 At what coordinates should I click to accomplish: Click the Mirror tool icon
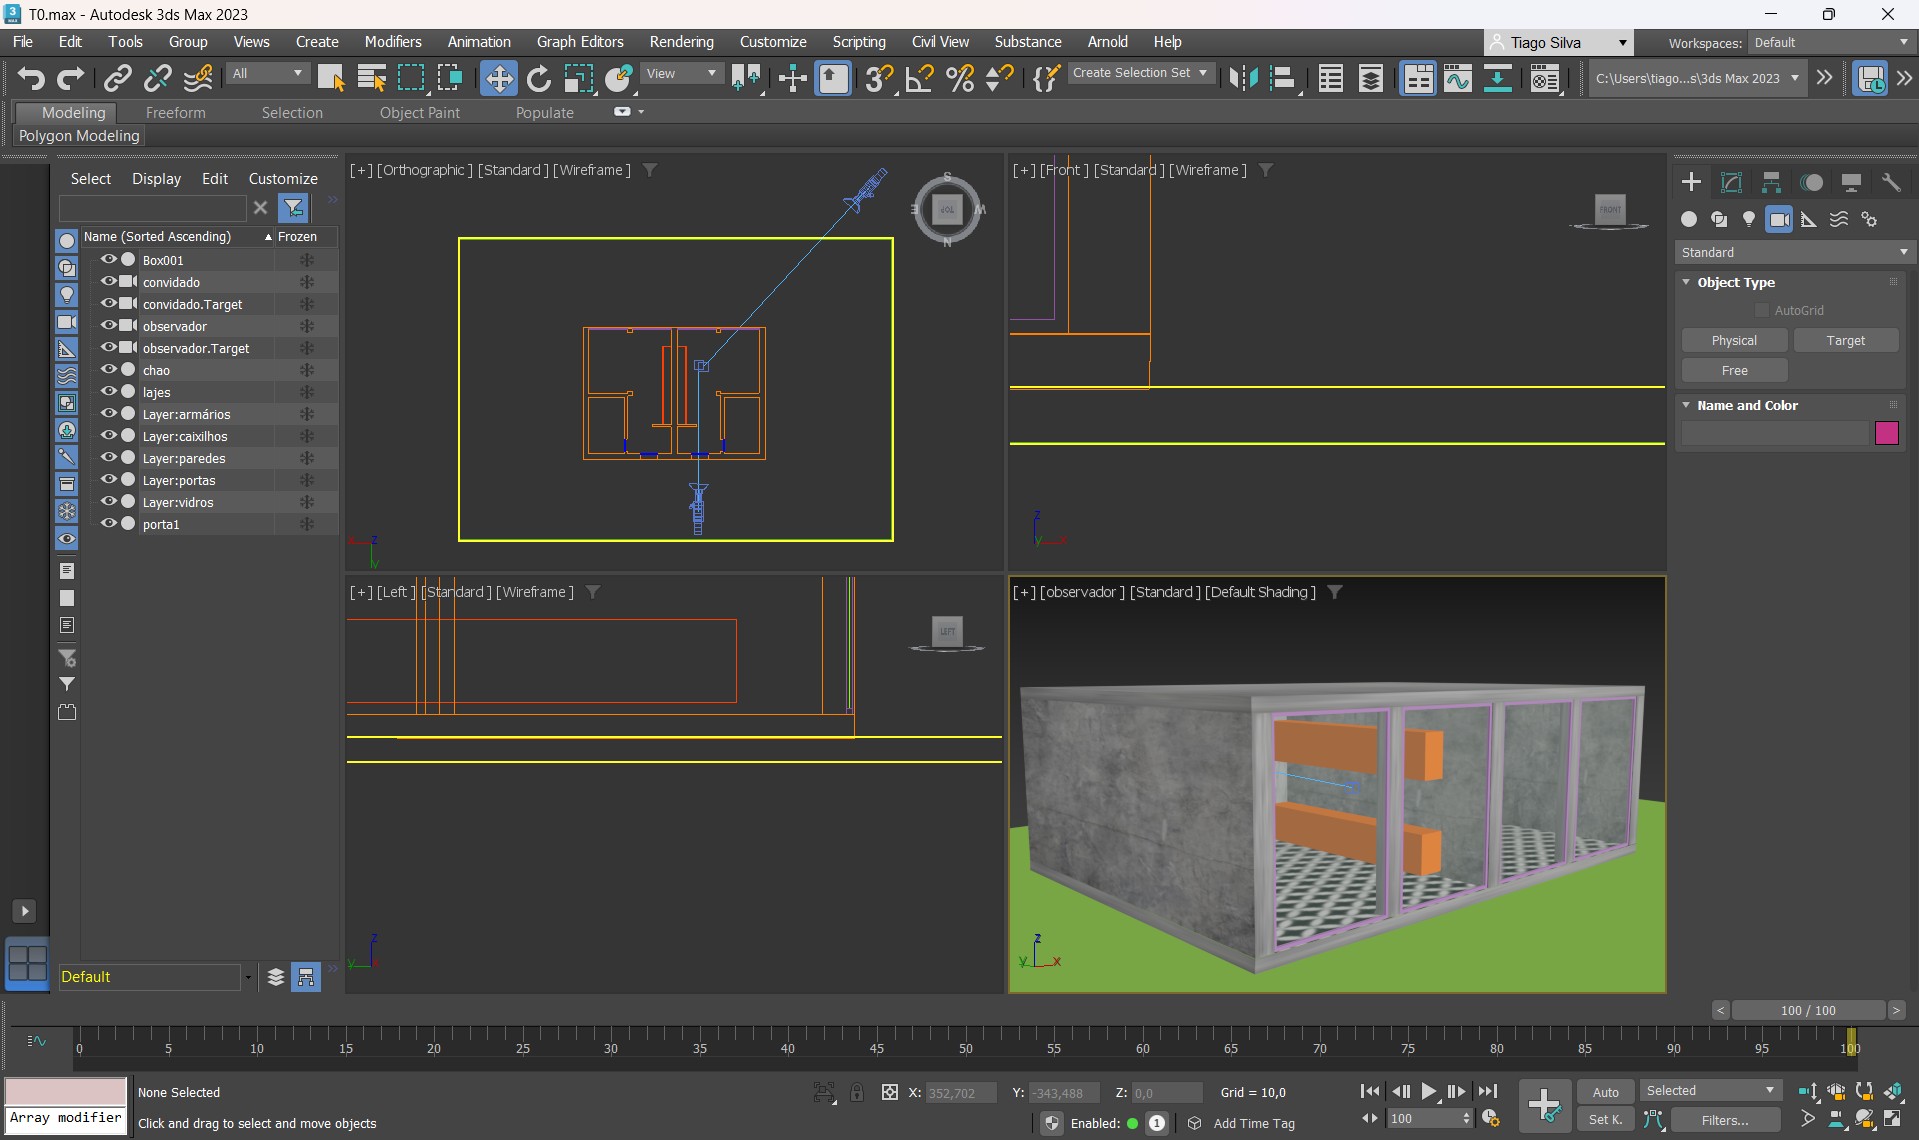[x=1243, y=78]
